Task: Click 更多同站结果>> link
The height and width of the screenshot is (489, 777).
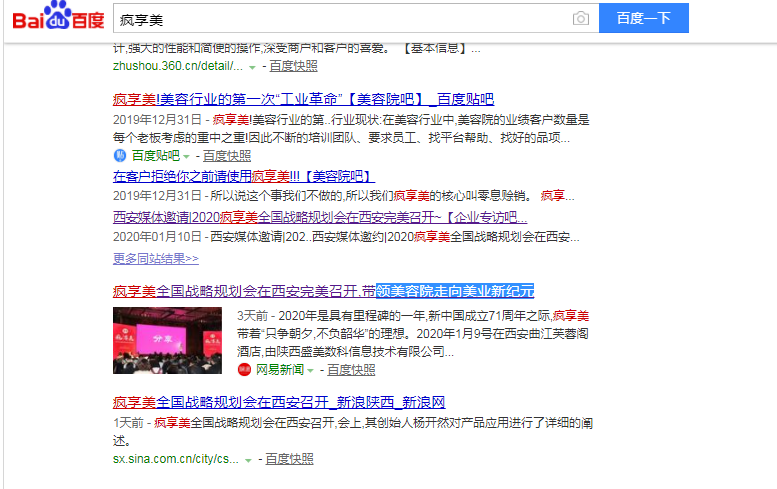Action: point(155,258)
